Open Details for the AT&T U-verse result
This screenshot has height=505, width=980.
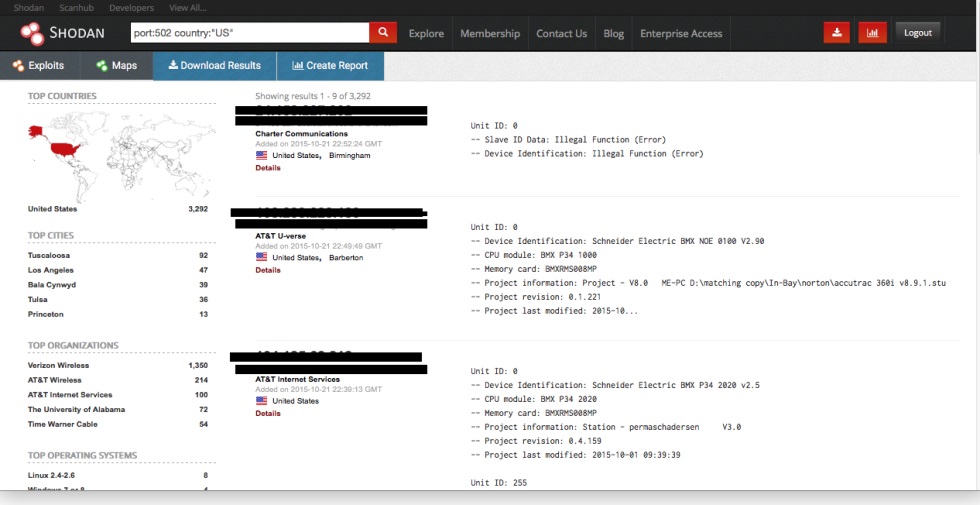coord(268,270)
